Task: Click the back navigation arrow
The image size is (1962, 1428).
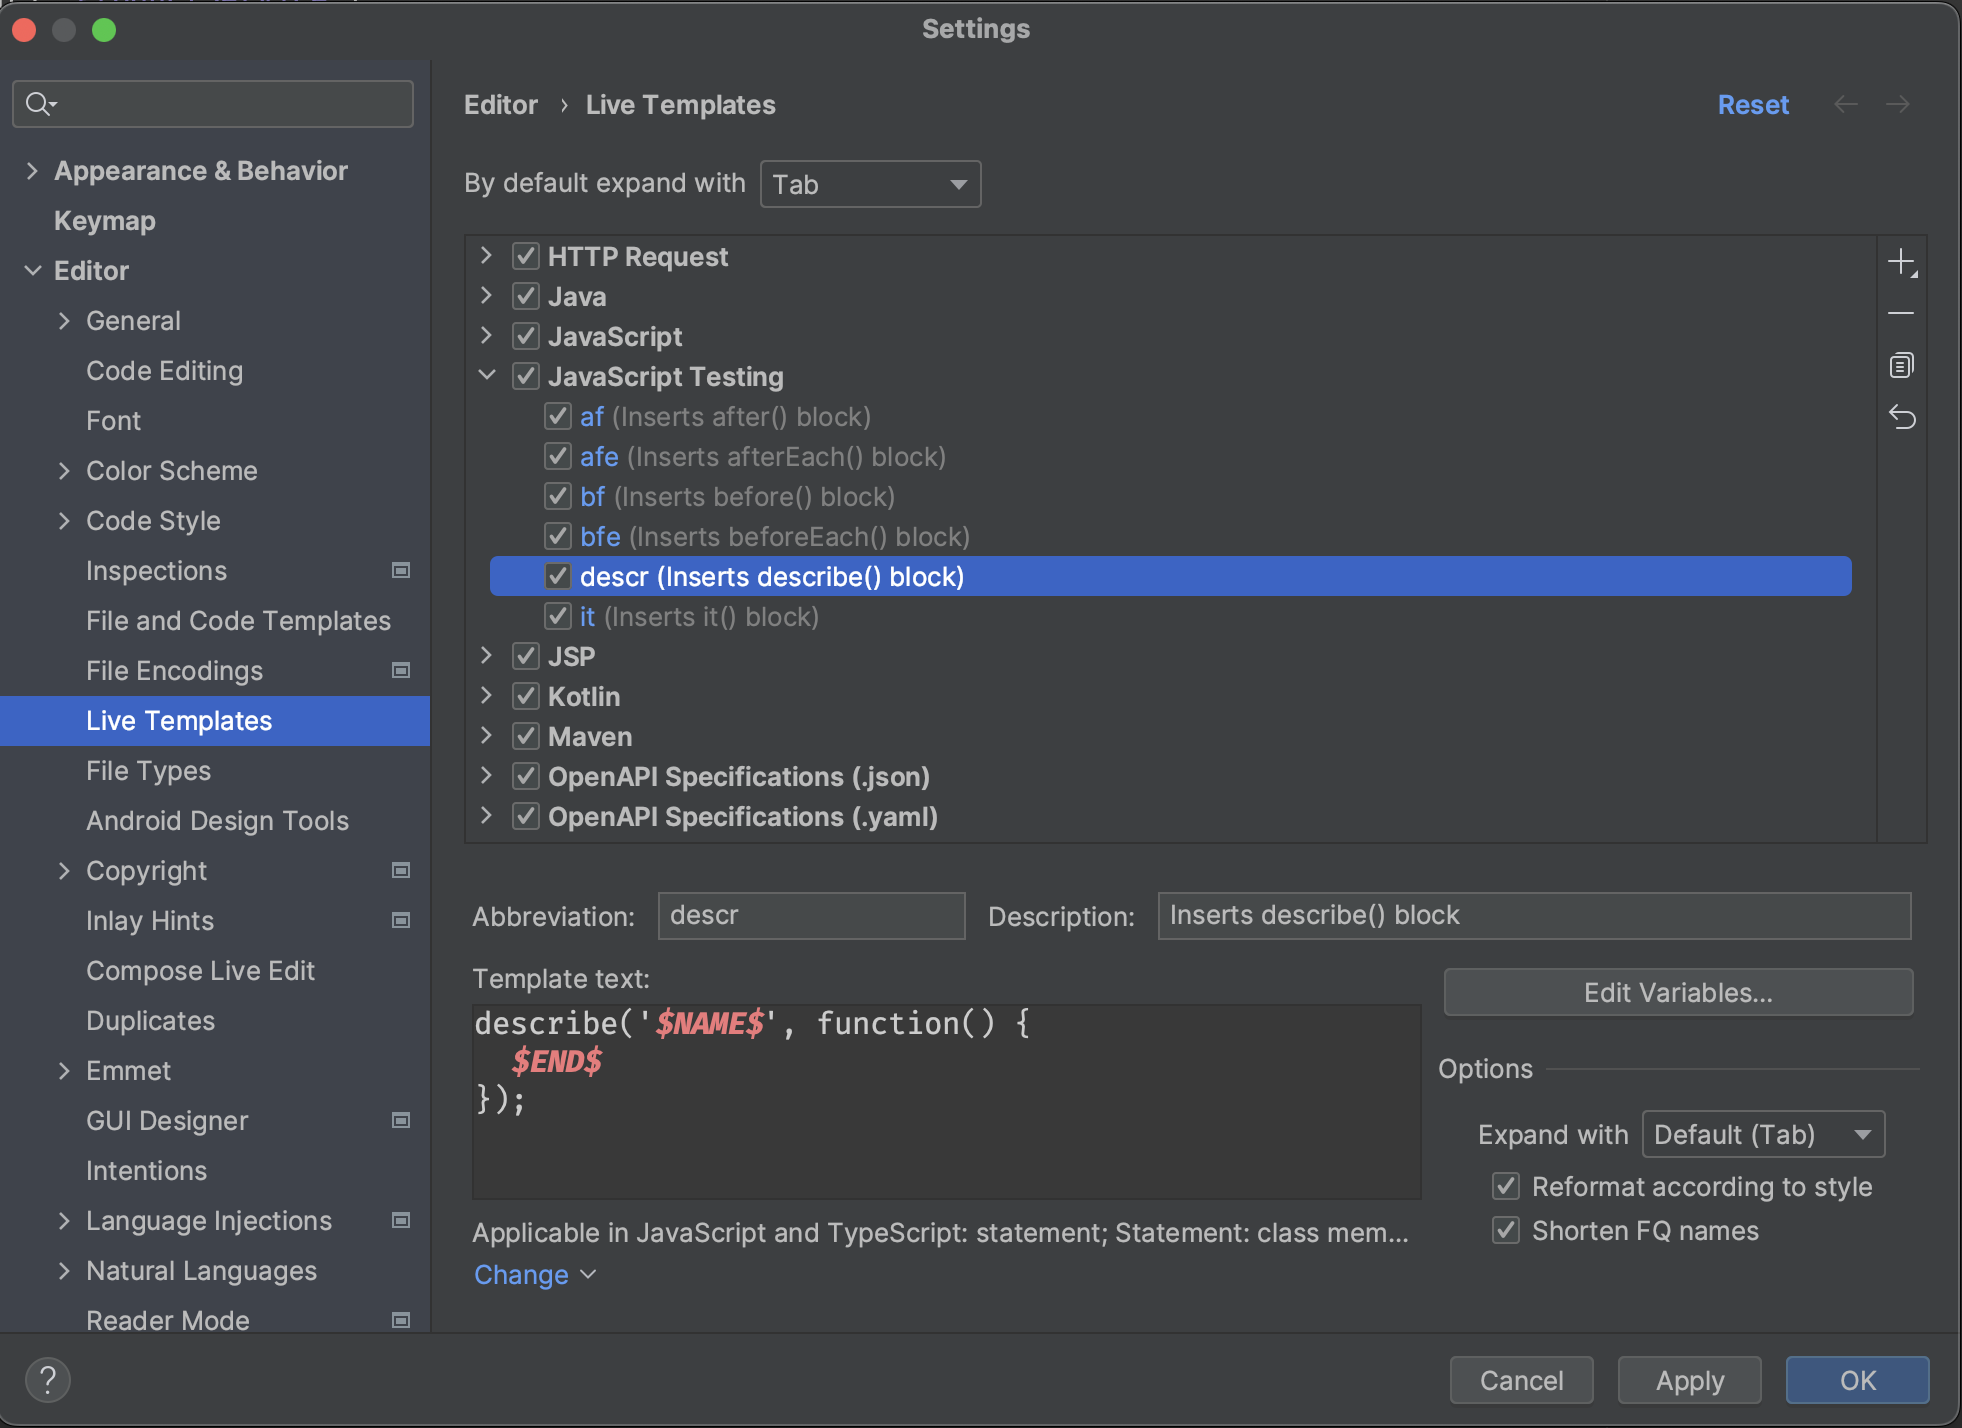Action: (x=1846, y=104)
